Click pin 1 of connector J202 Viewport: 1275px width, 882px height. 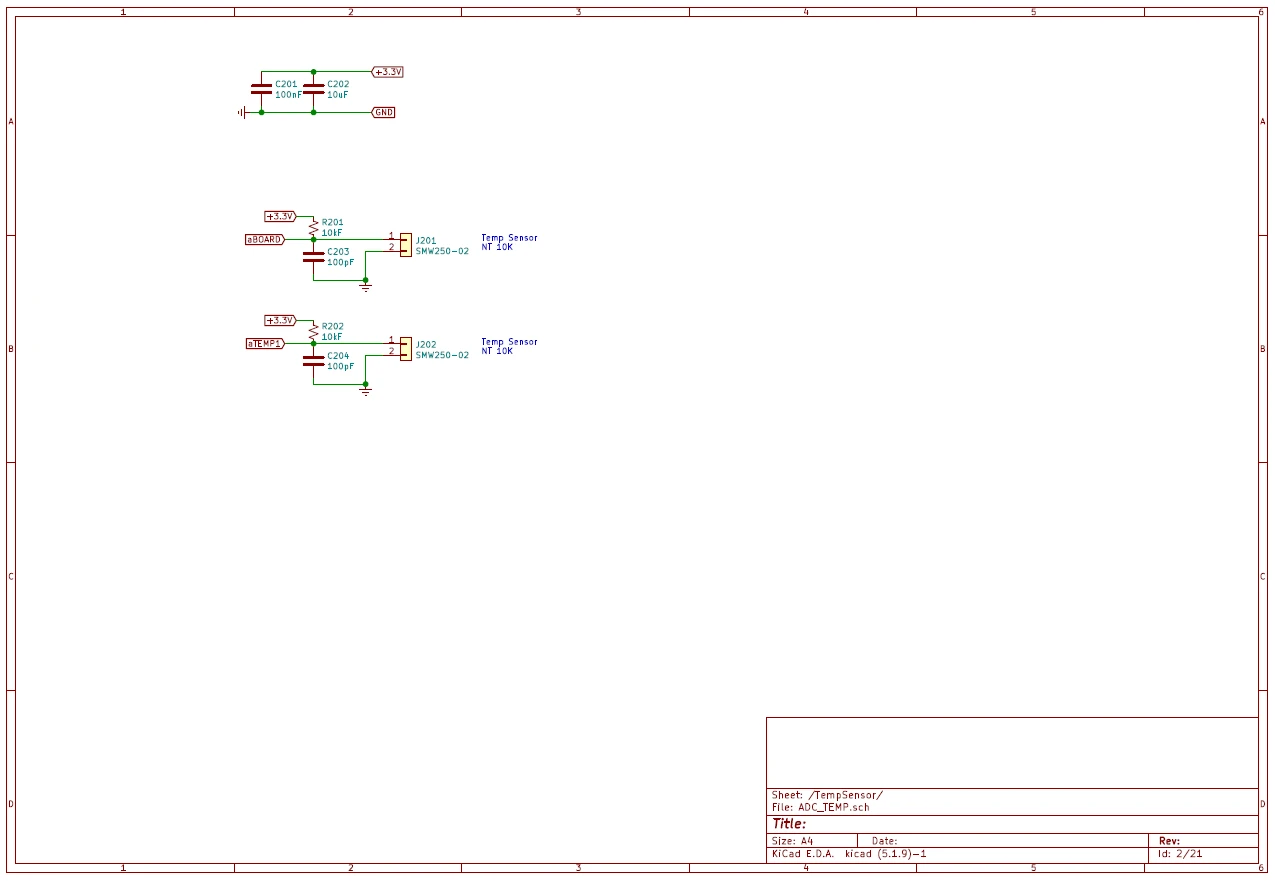pyautogui.click(x=392, y=340)
